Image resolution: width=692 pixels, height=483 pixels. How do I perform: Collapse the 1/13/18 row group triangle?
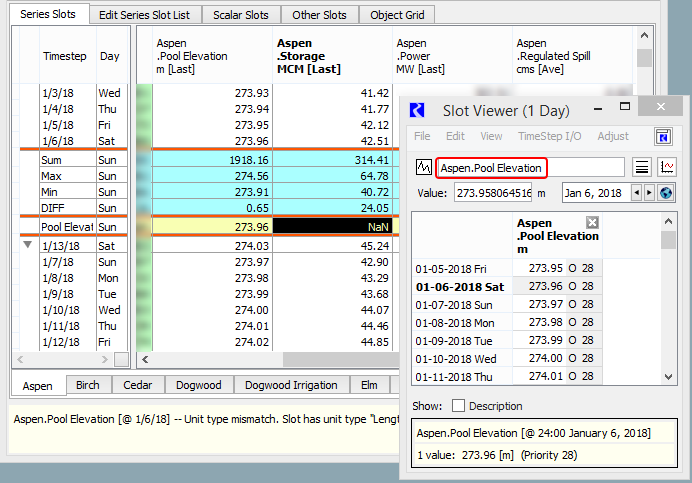click(28, 245)
